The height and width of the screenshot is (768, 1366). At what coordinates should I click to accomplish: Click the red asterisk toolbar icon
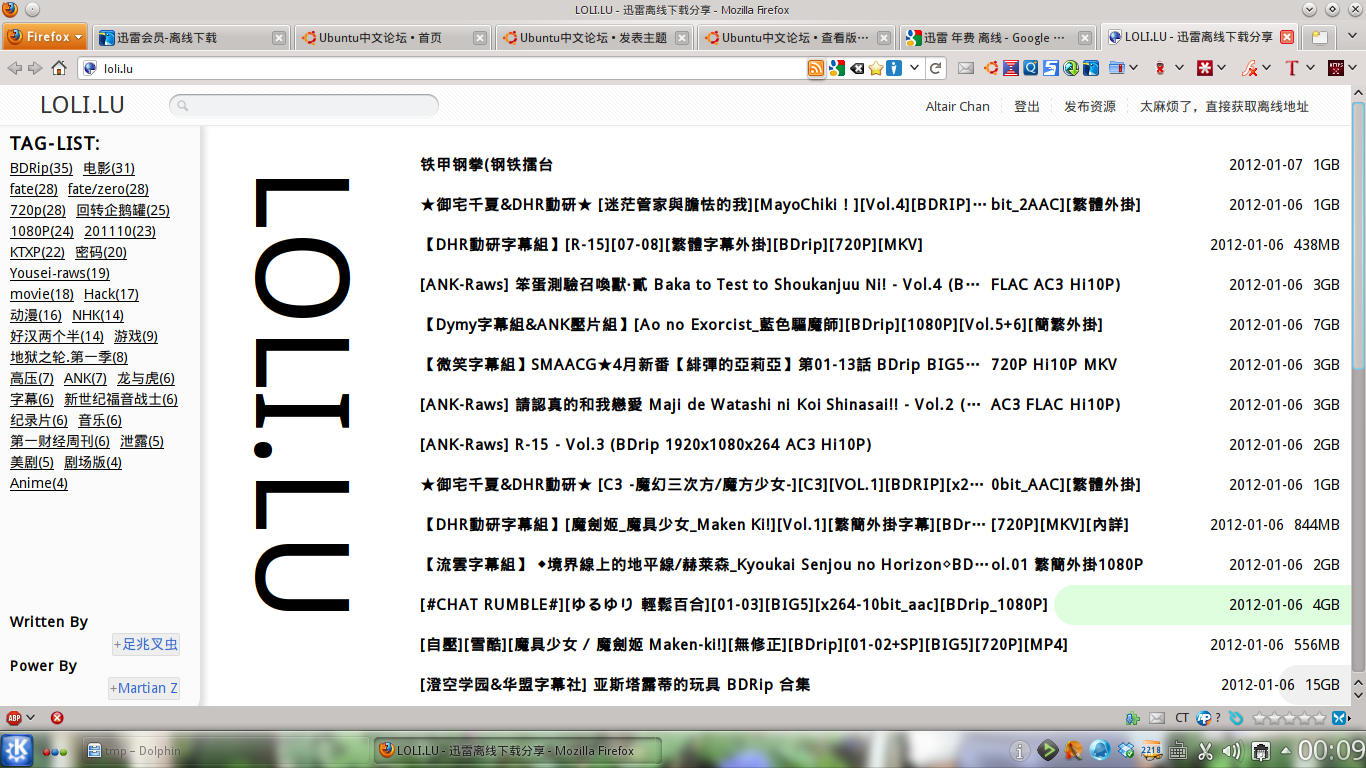pos(1206,68)
